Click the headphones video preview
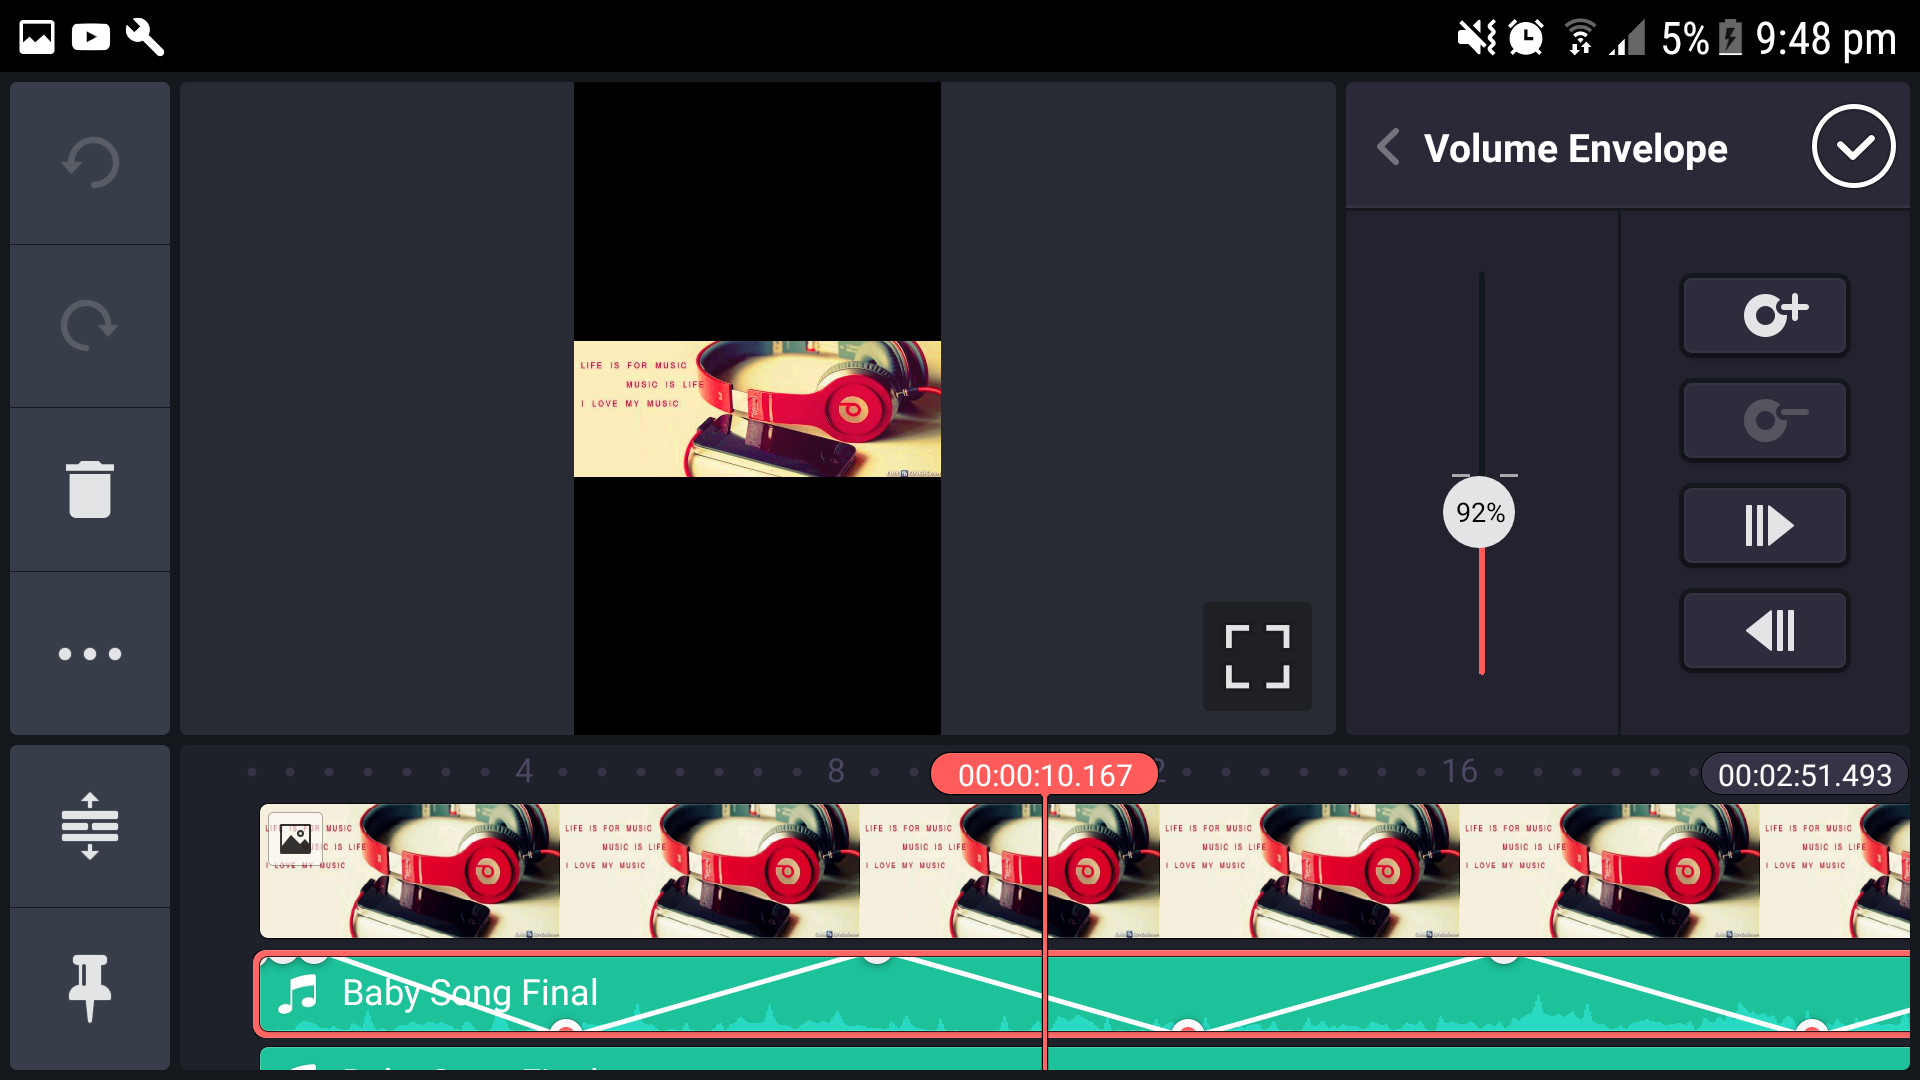The width and height of the screenshot is (1920, 1080). (757, 409)
